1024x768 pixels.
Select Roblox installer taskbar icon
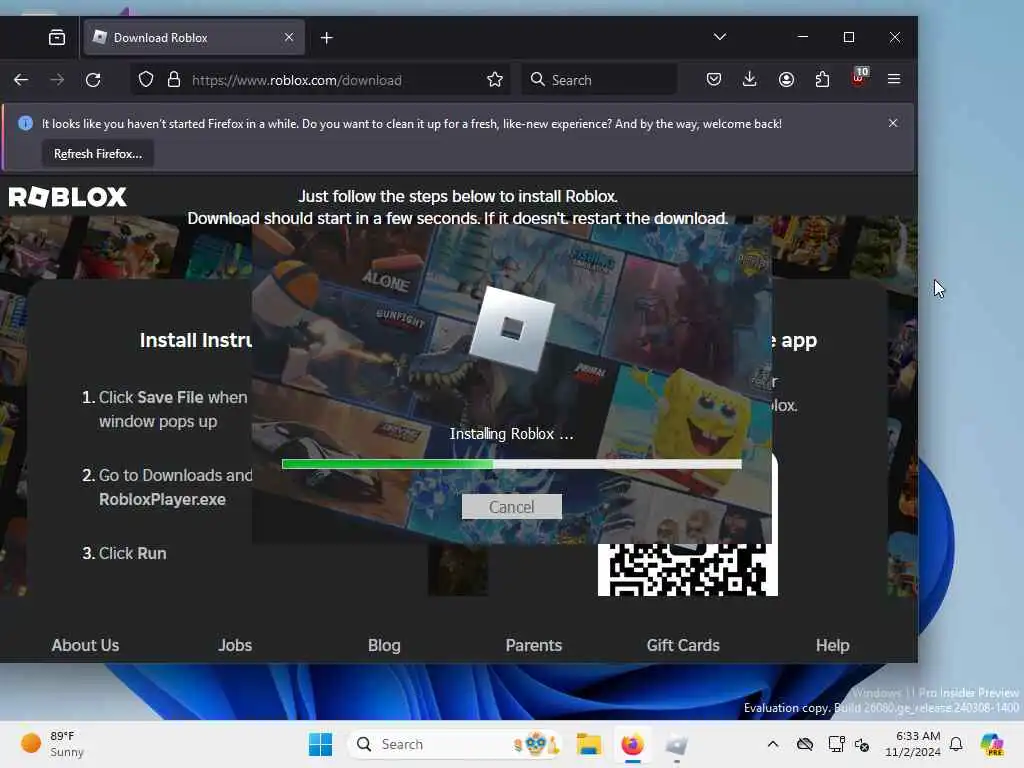[677, 744]
